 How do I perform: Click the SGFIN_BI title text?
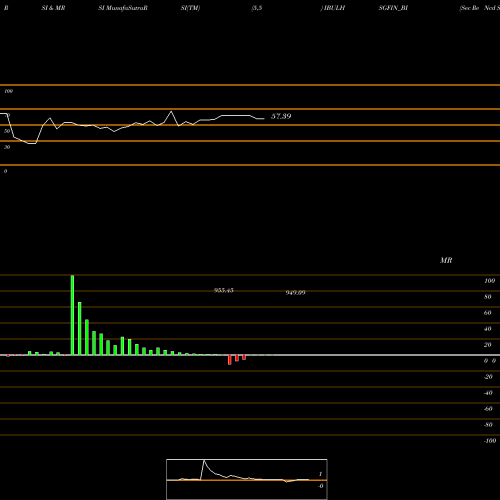tap(393, 8)
